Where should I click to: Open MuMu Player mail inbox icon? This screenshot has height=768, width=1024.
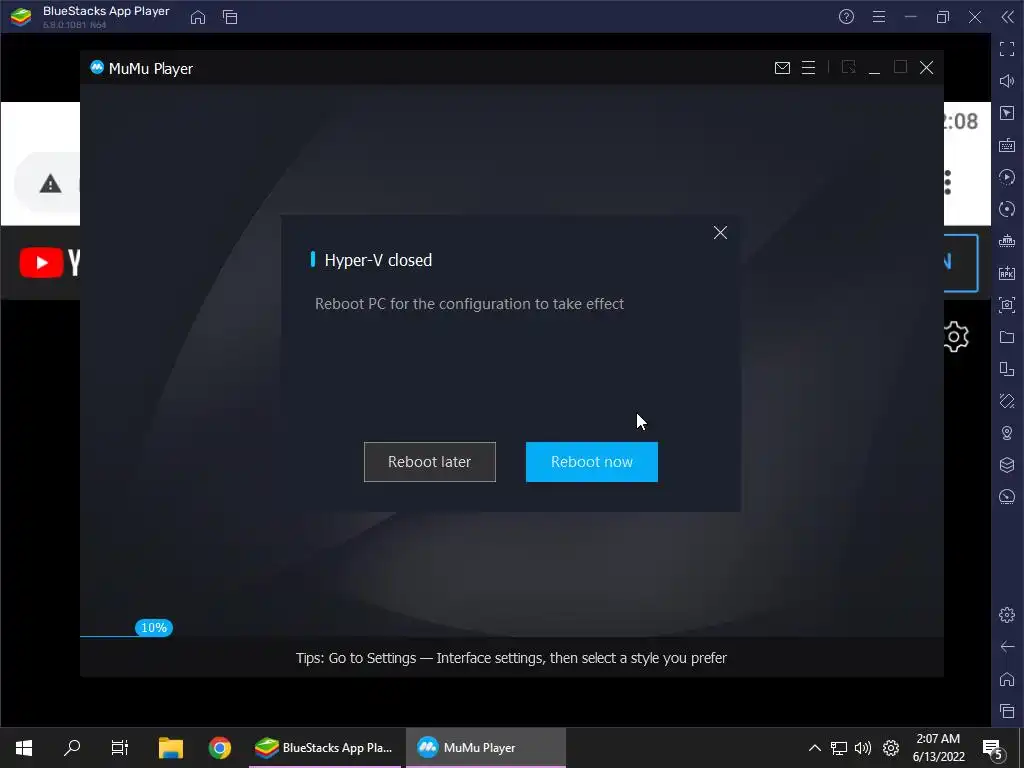pos(782,68)
